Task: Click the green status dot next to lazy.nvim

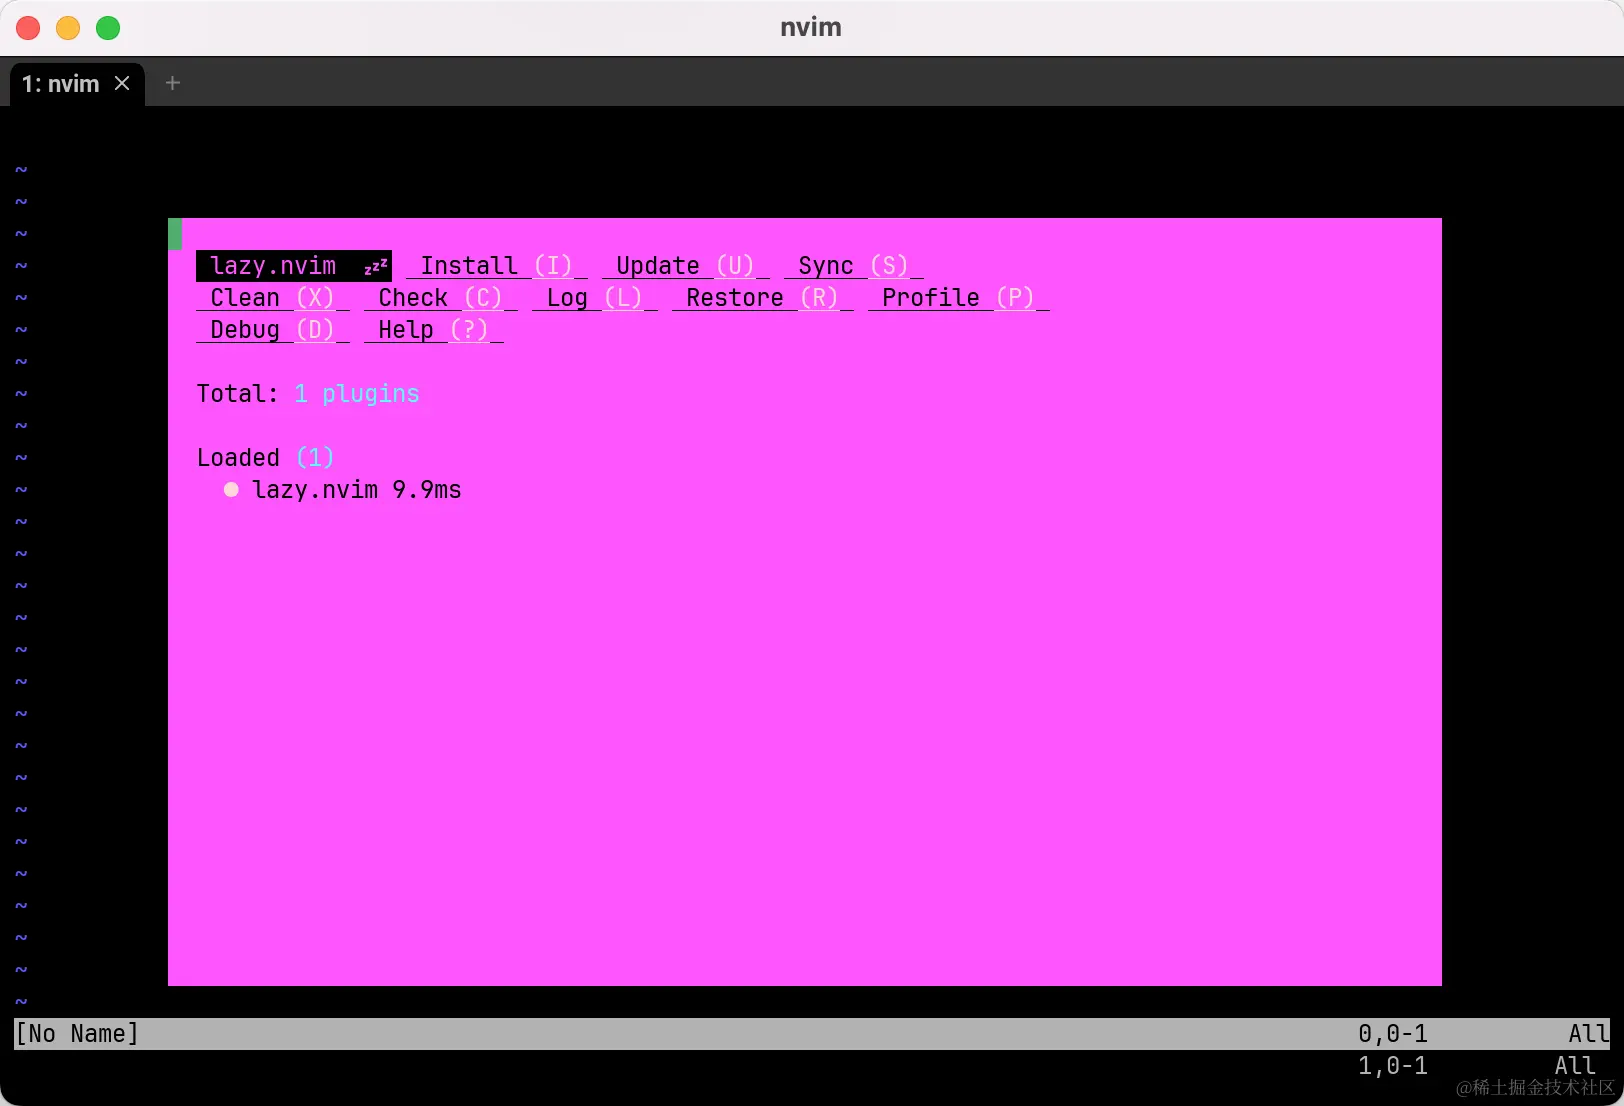Action: [231, 490]
